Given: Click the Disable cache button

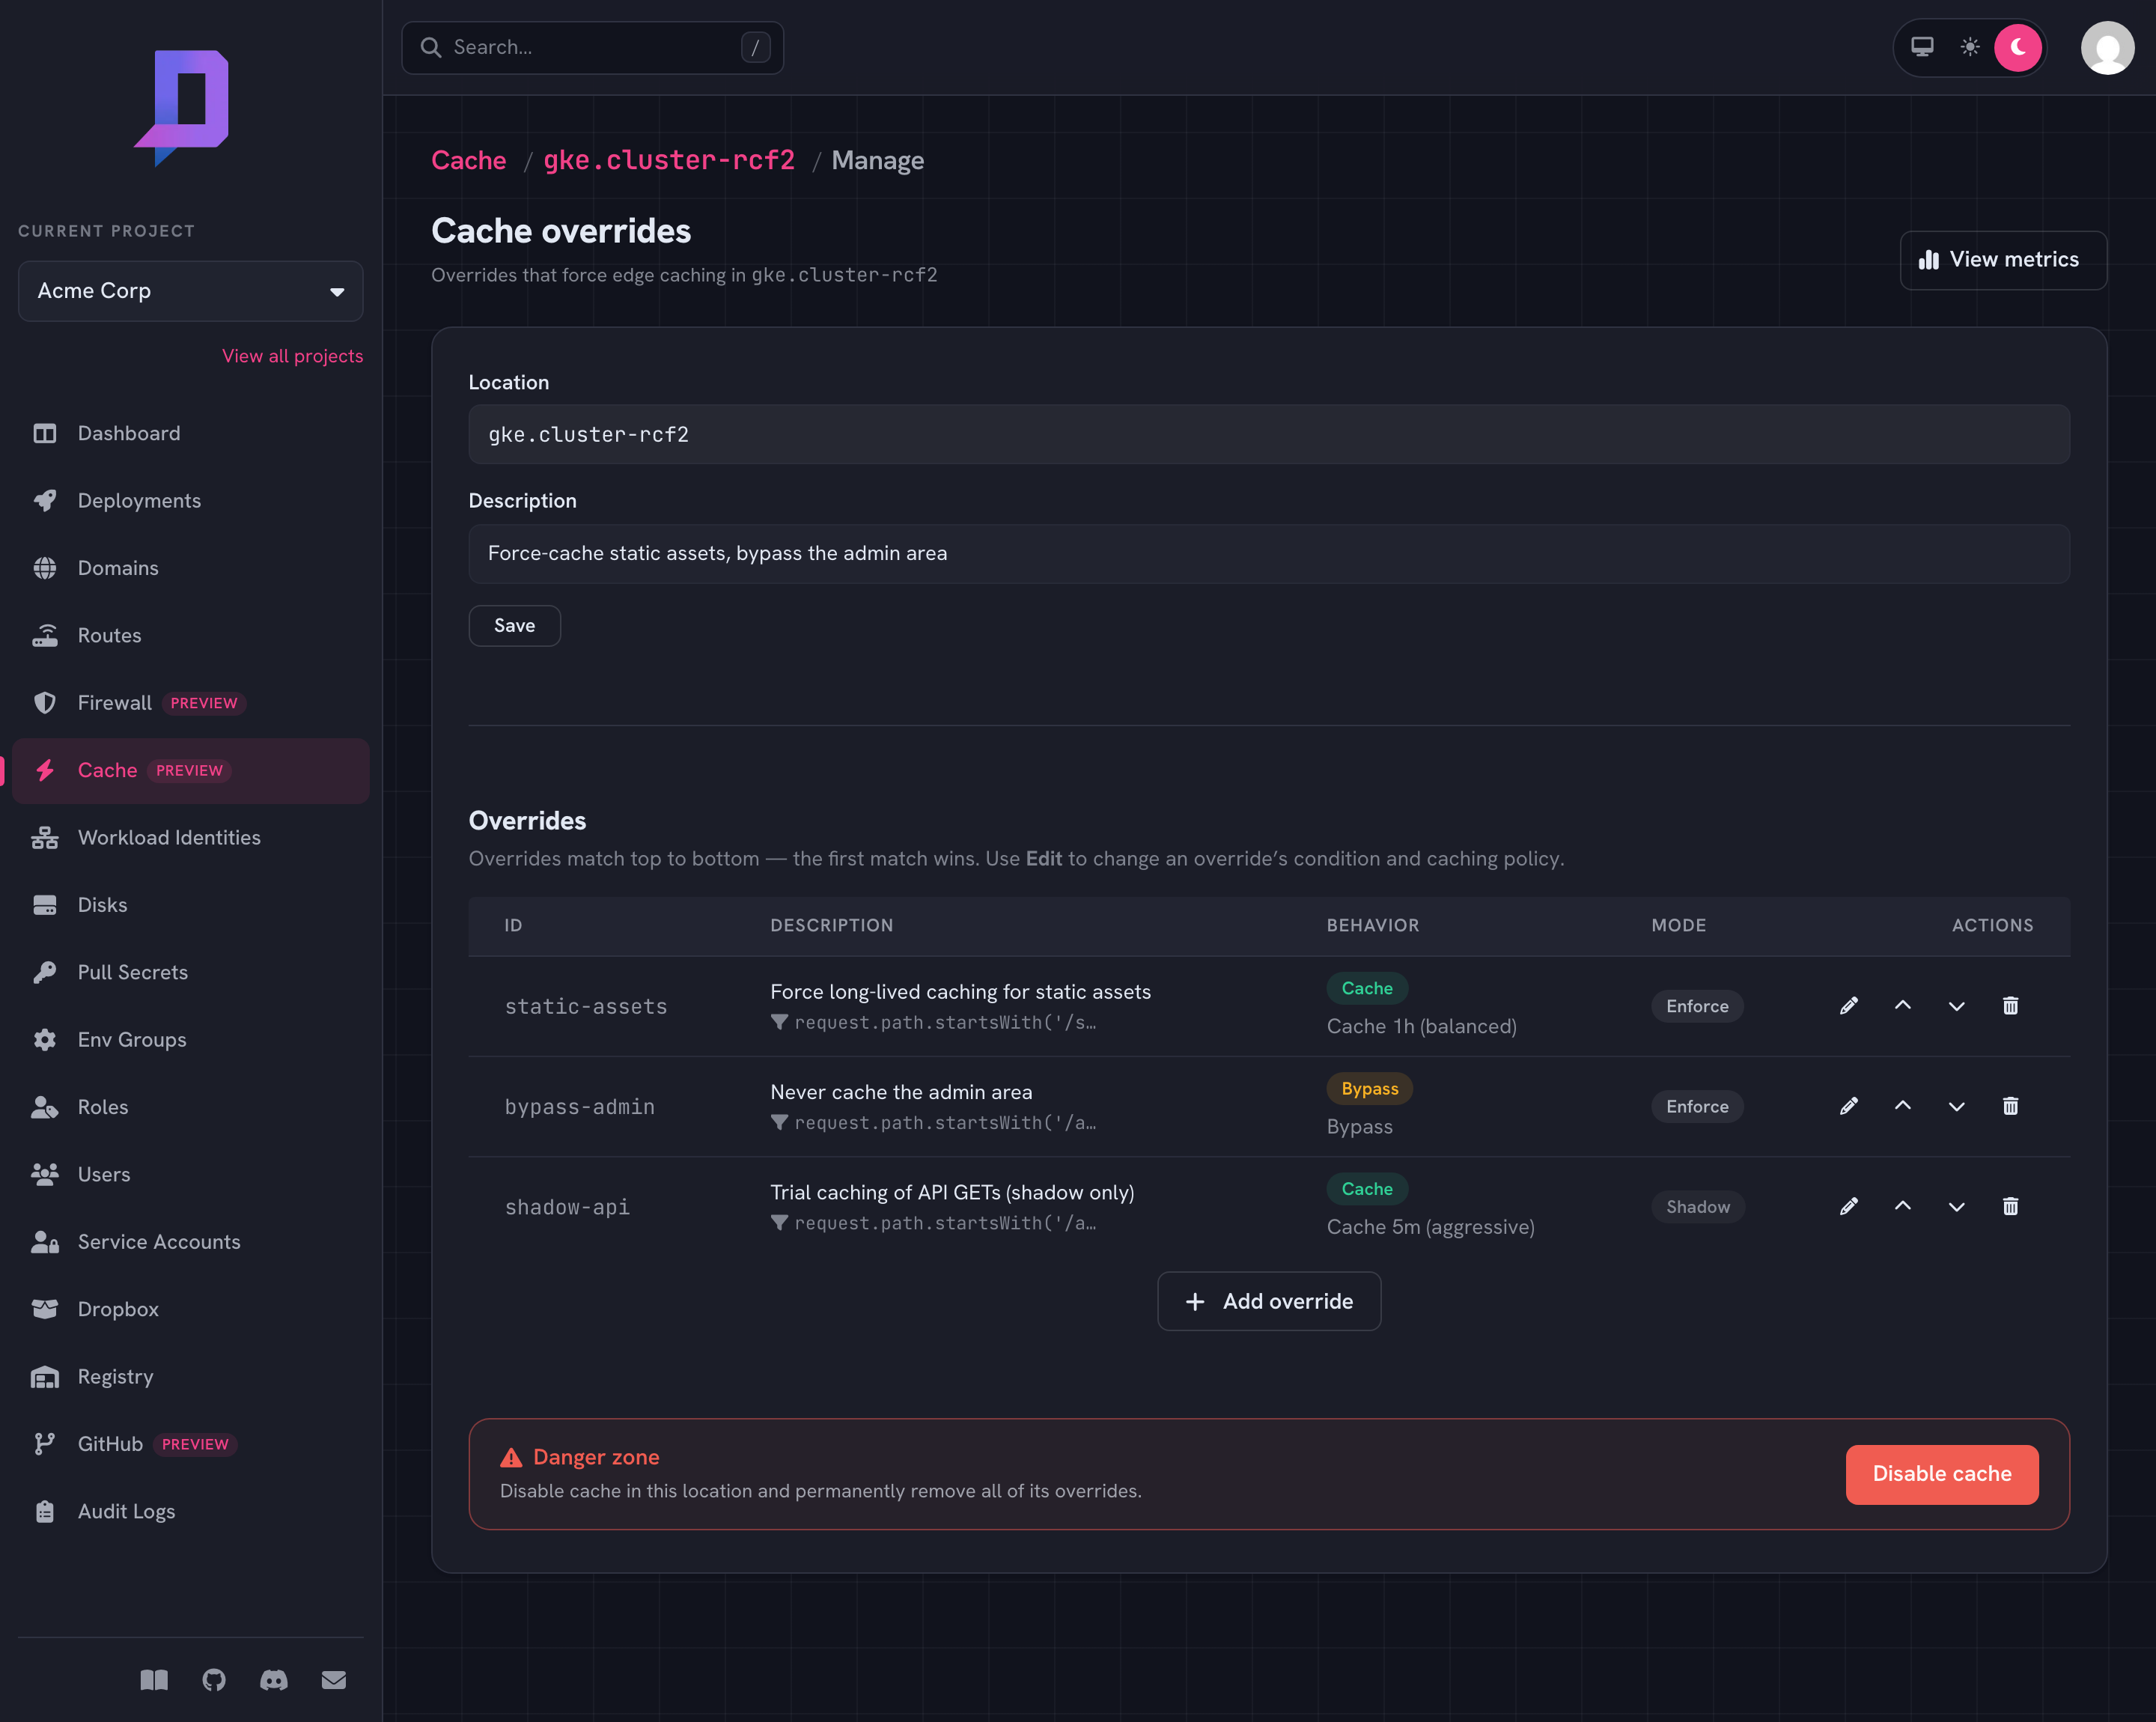Looking at the screenshot, I should pyautogui.click(x=1941, y=1474).
